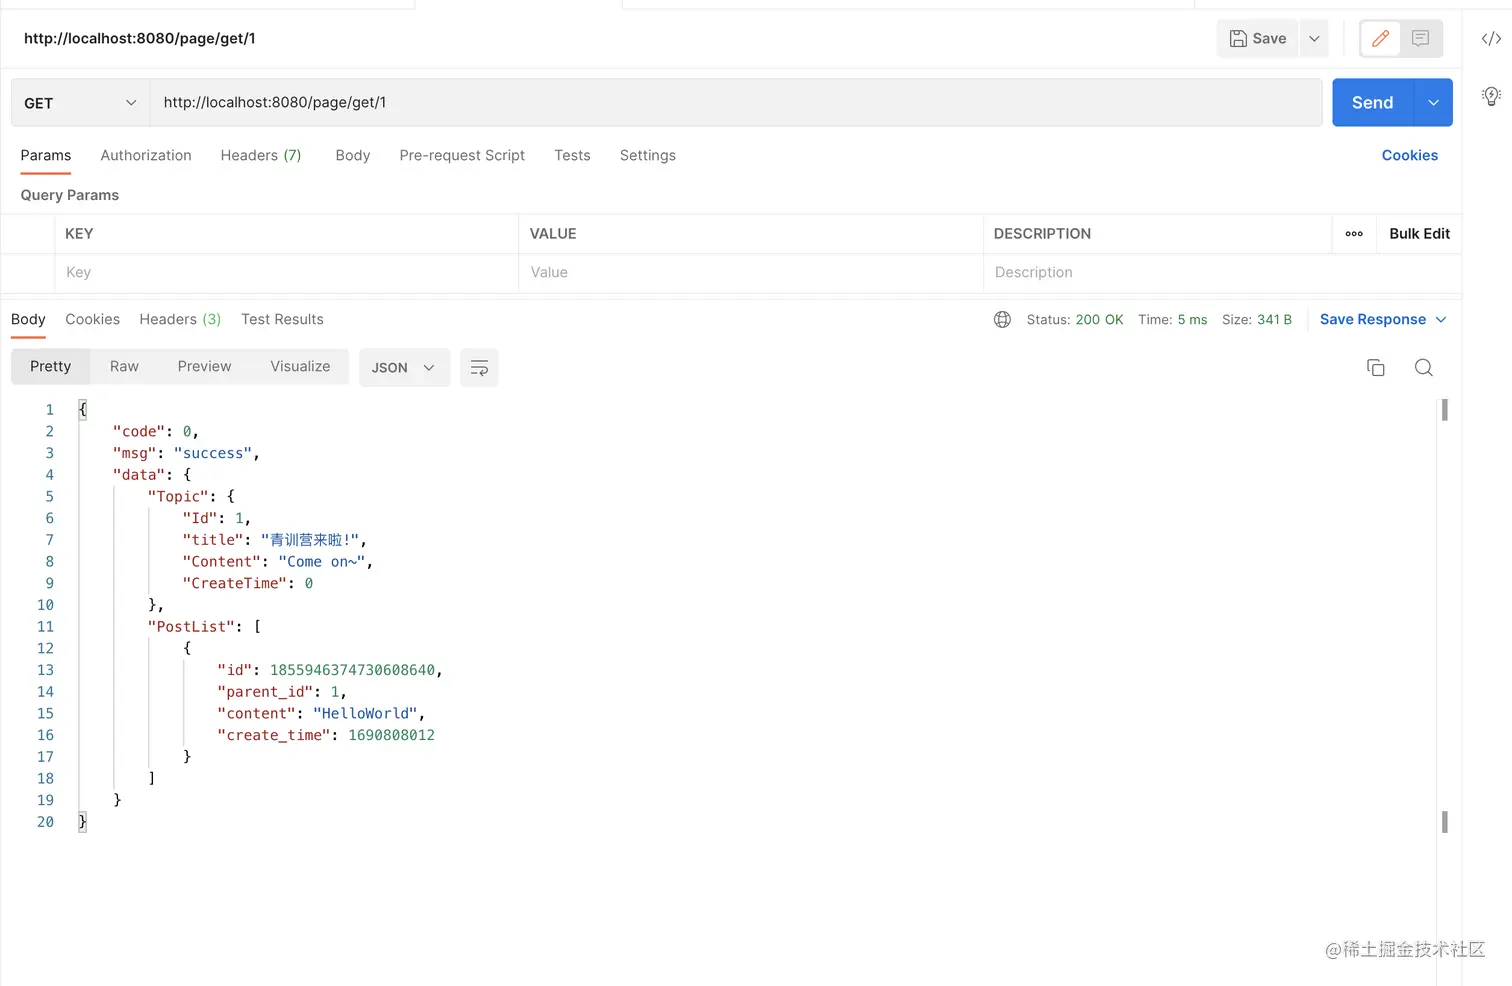Click the request URL field
The image size is (1512, 986).
[735, 103]
